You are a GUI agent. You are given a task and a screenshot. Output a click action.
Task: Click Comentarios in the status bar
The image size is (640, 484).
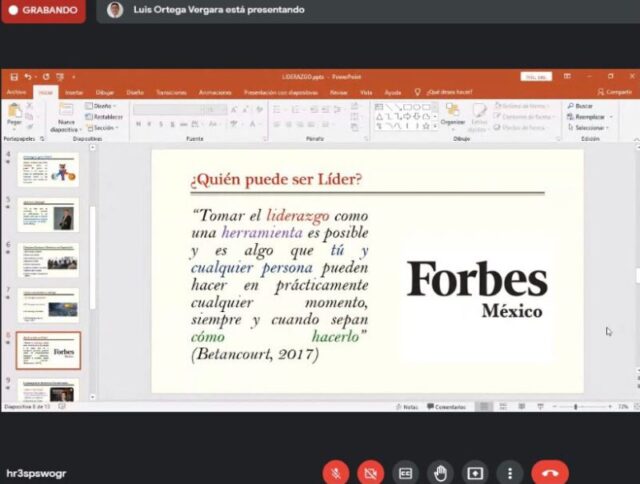[x=446, y=407]
